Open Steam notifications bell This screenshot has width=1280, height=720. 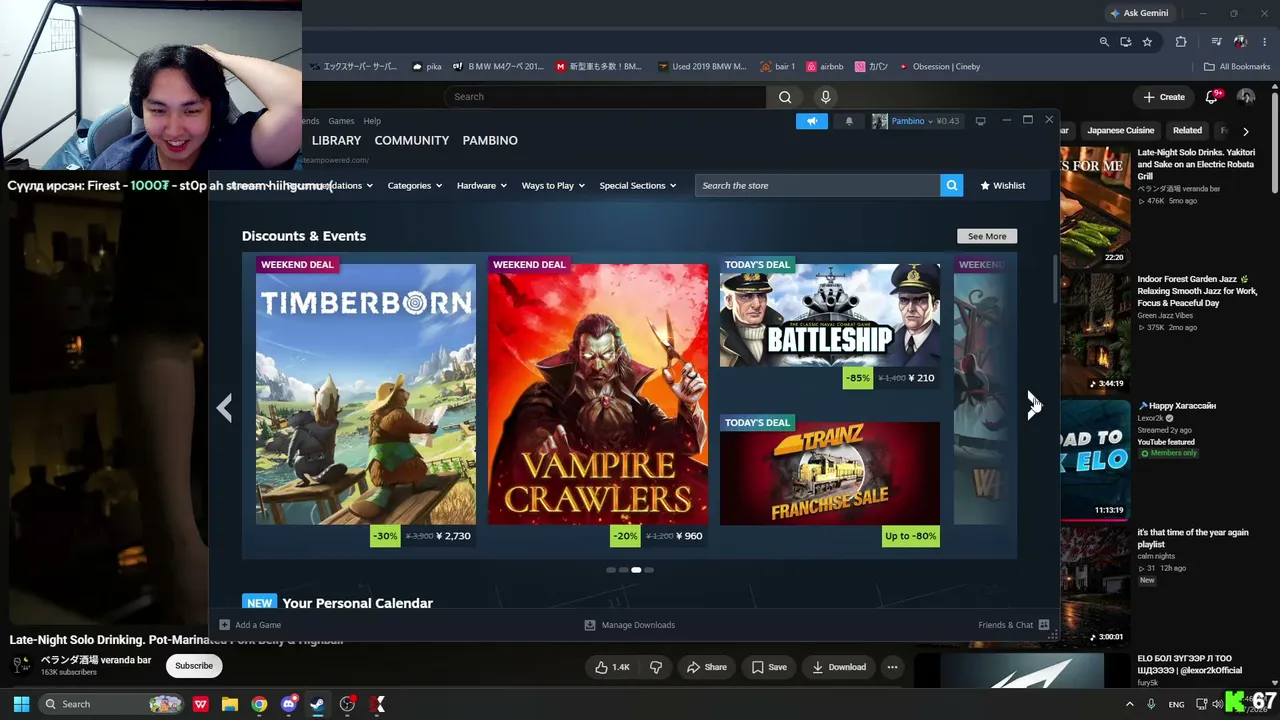[x=849, y=121]
